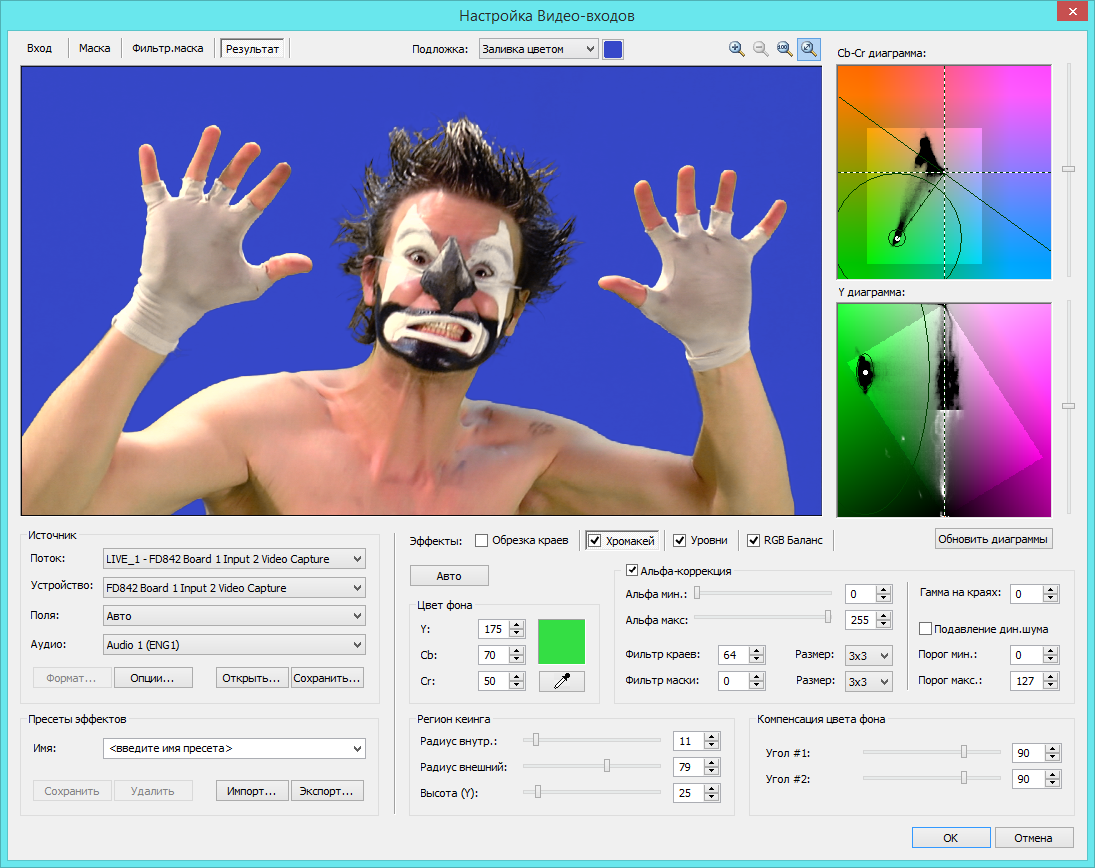This screenshot has width=1095, height=868.
Task: Expand the Устройство device dropdown
Action: [234, 588]
